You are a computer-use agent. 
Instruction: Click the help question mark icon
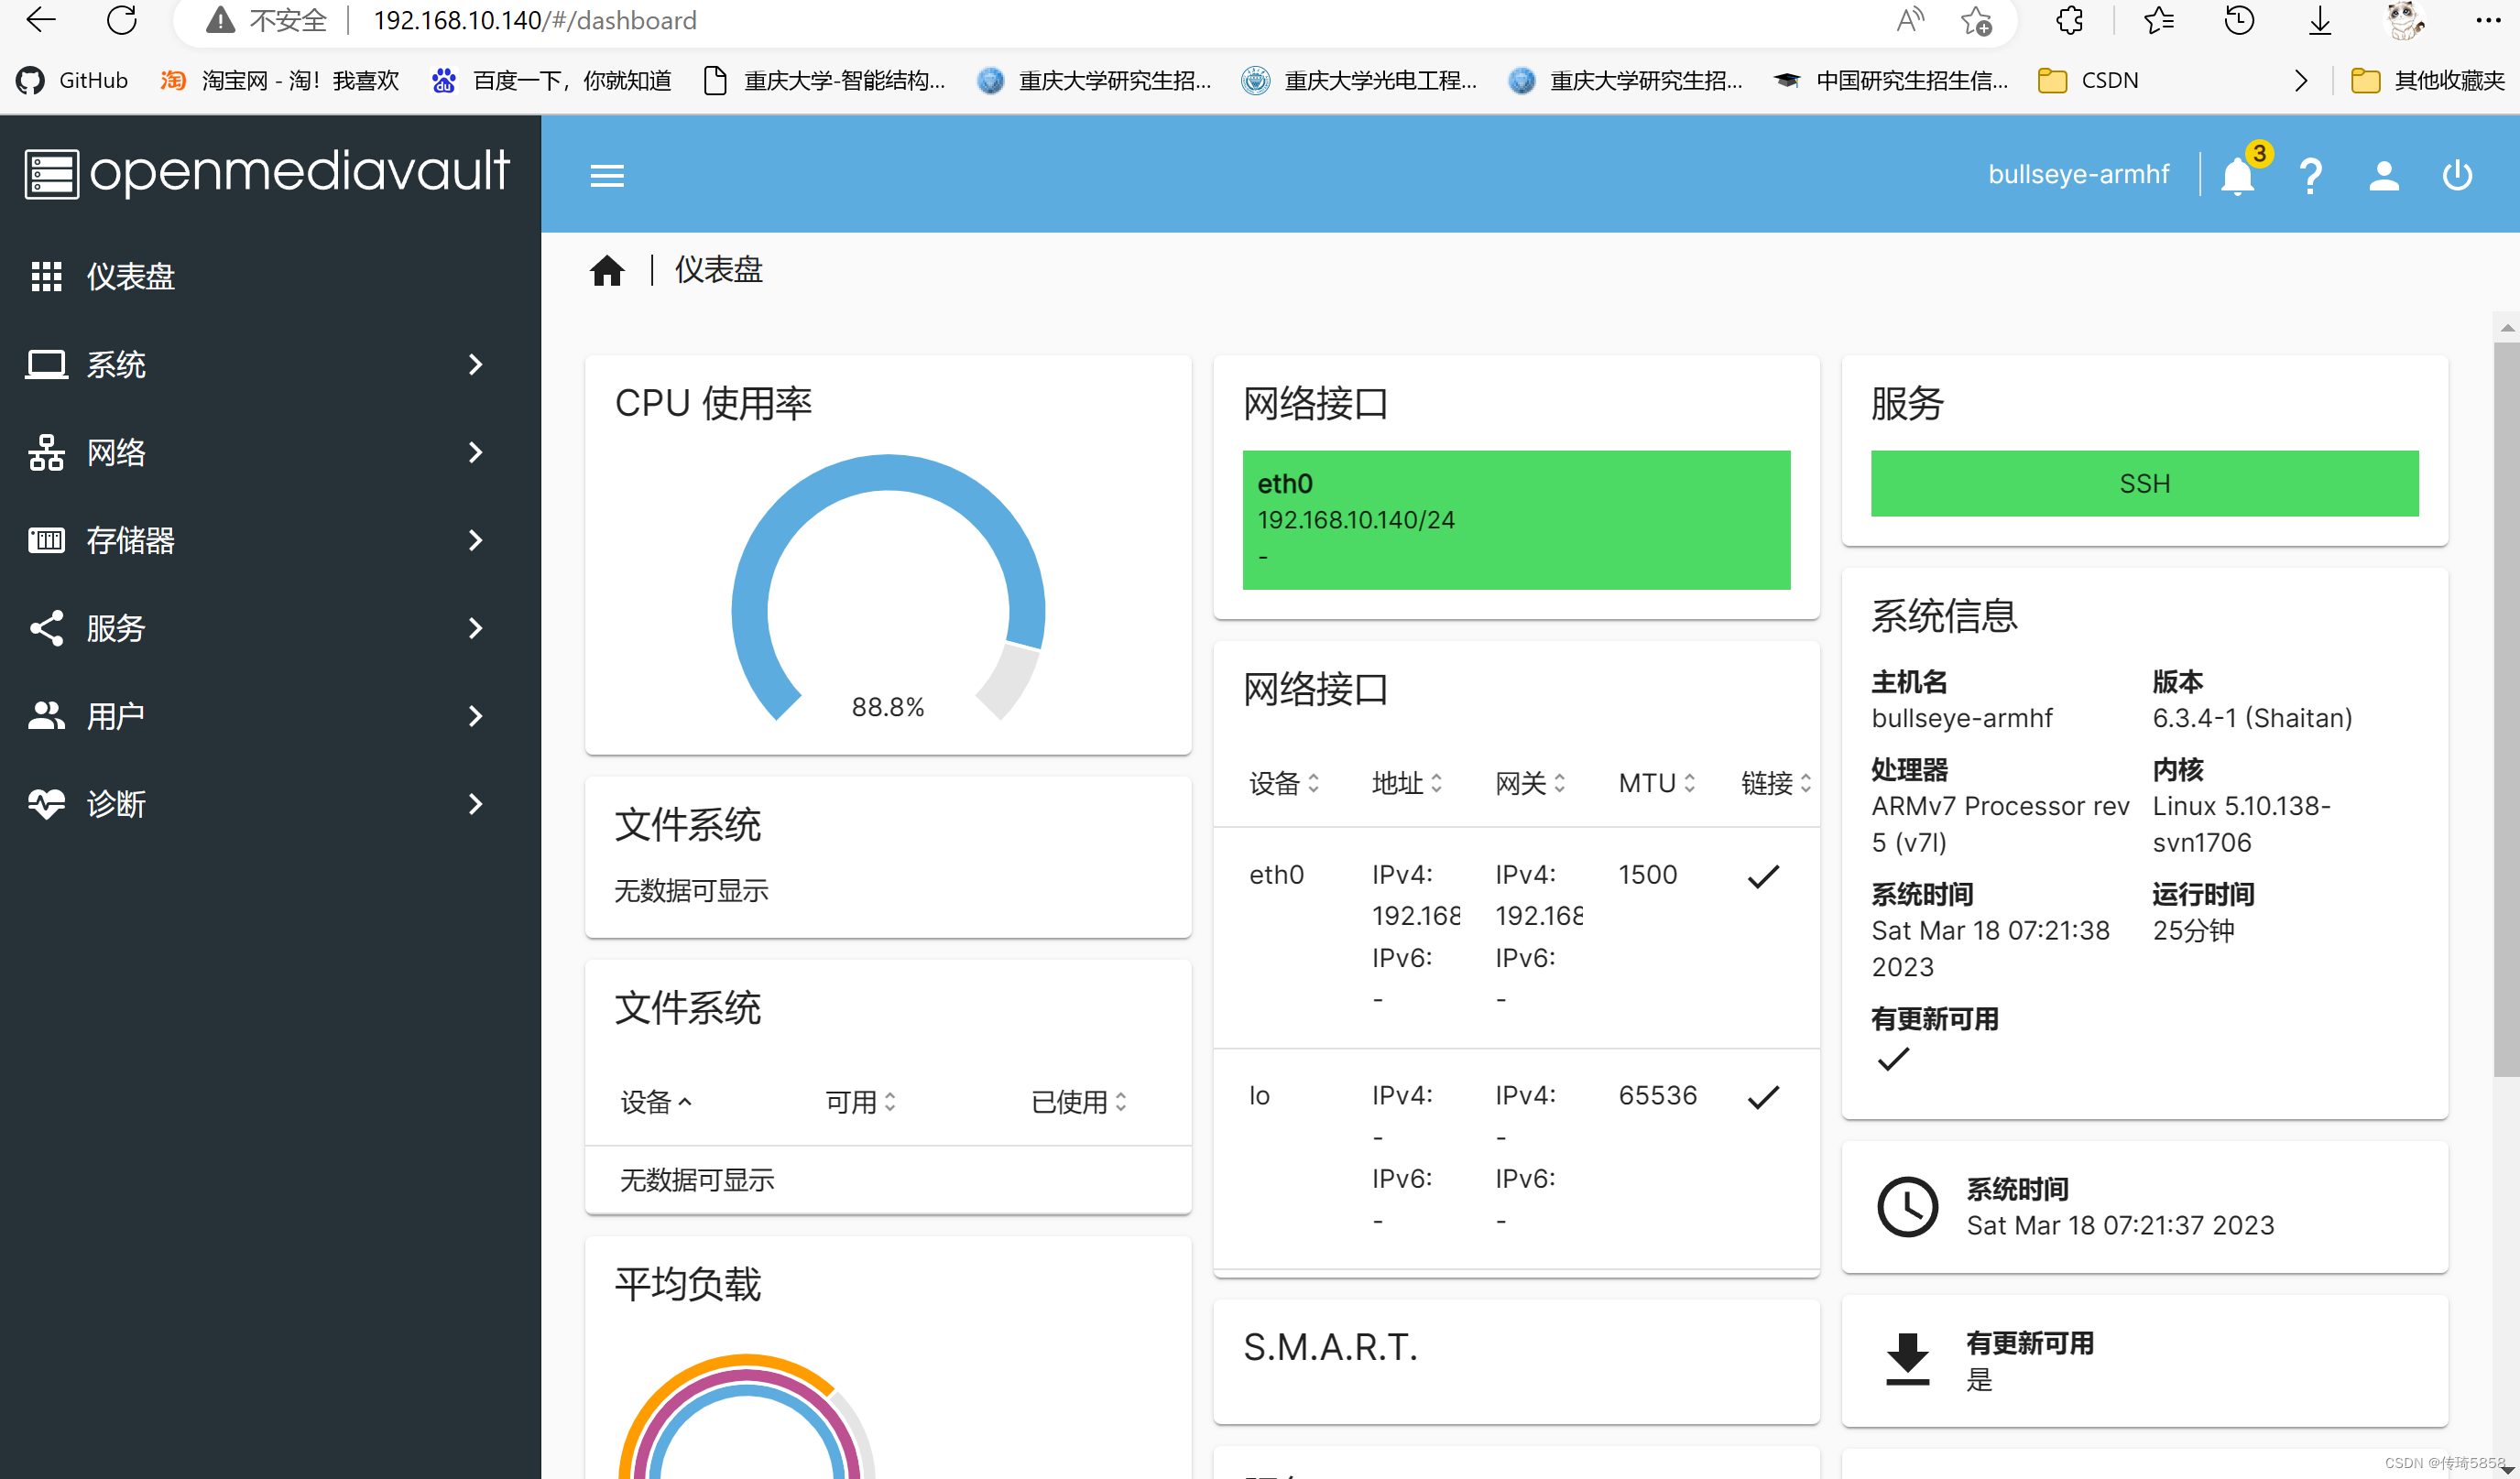(x=2310, y=176)
